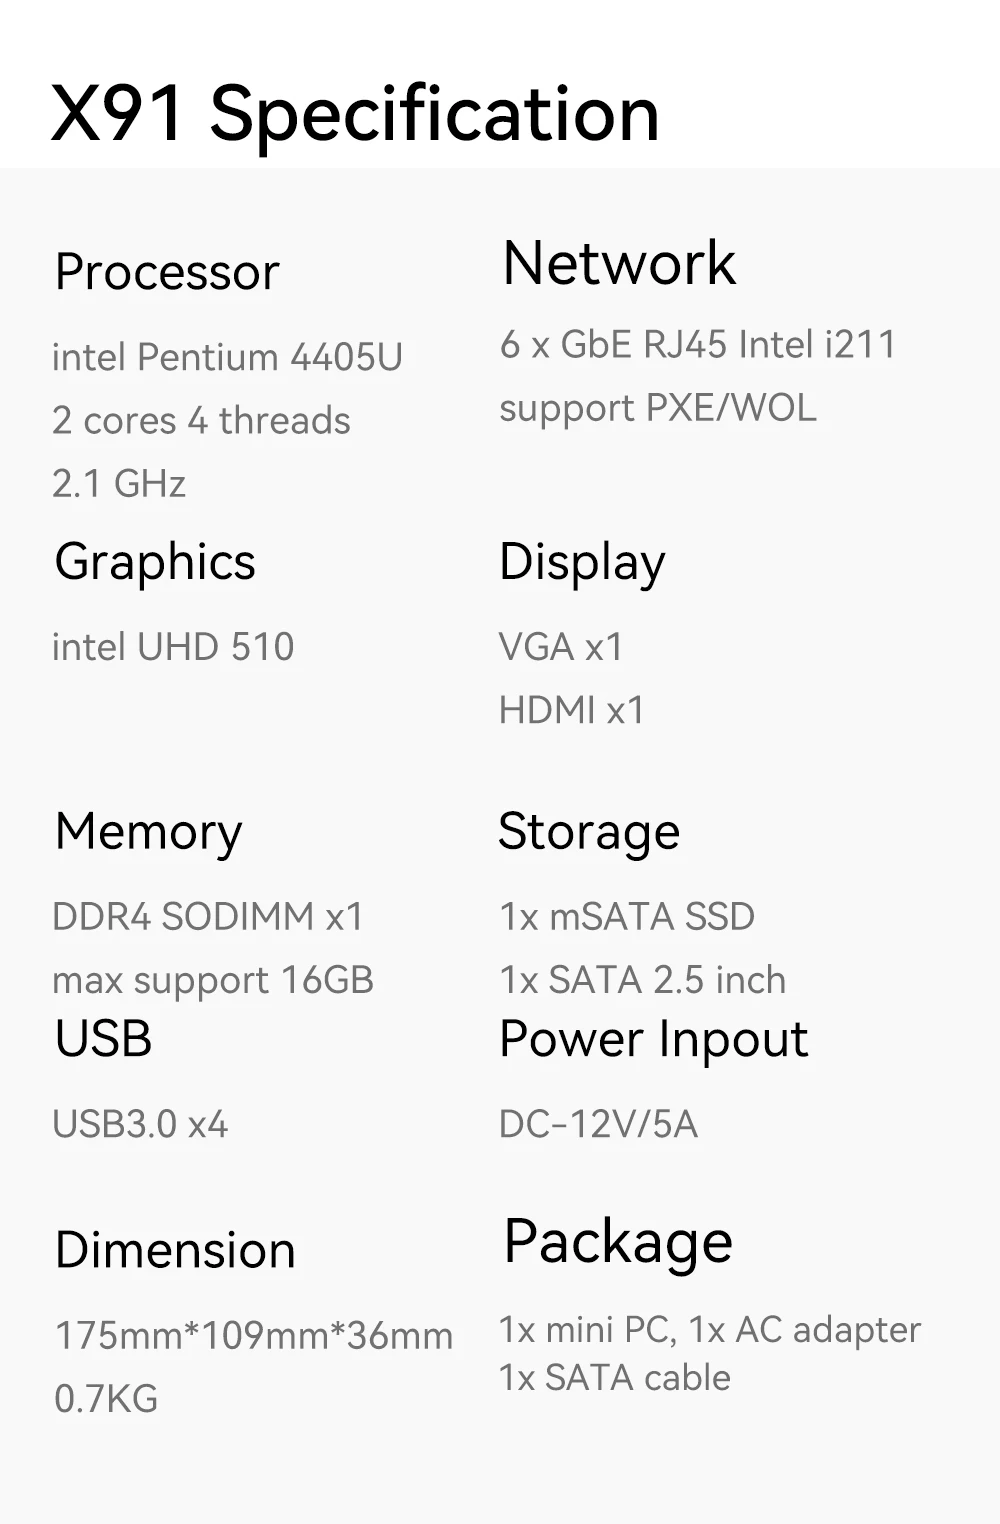Click the USB3.0 x4 text

(x=140, y=1124)
